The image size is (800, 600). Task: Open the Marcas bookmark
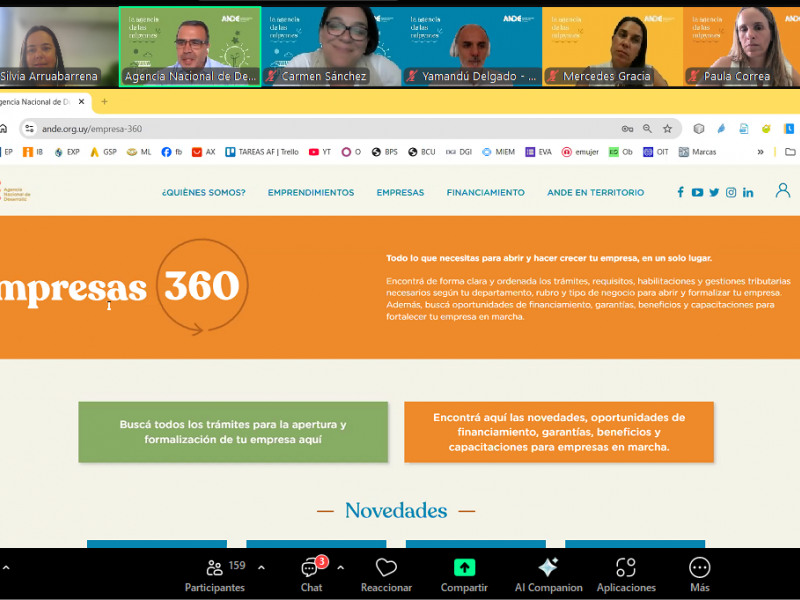point(697,152)
